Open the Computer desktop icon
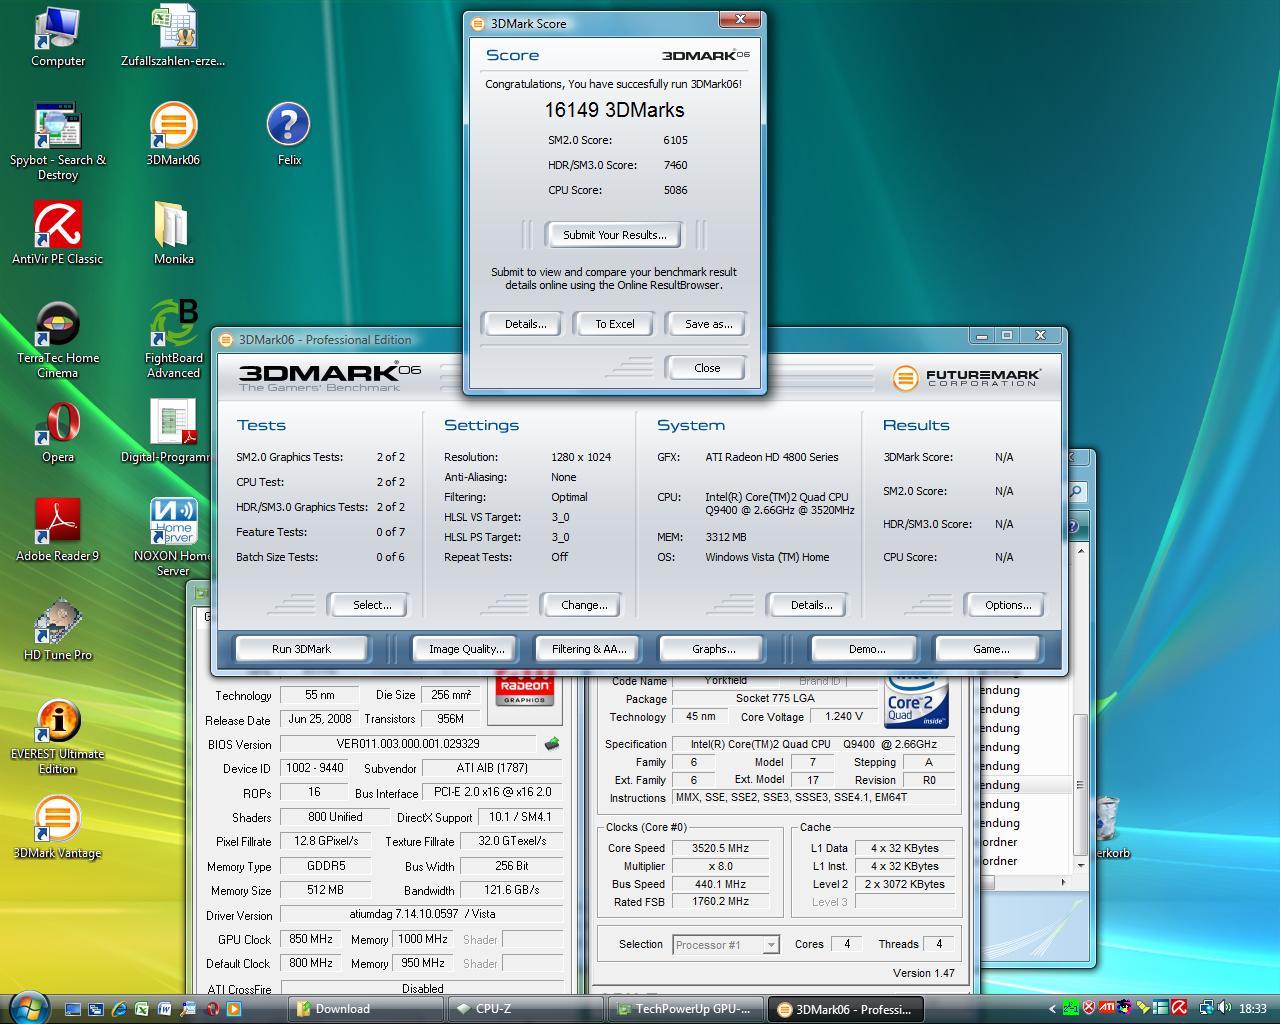Image resolution: width=1280 pixels, height=1024 pixels. pyautogui.click(x=57, y=37)
